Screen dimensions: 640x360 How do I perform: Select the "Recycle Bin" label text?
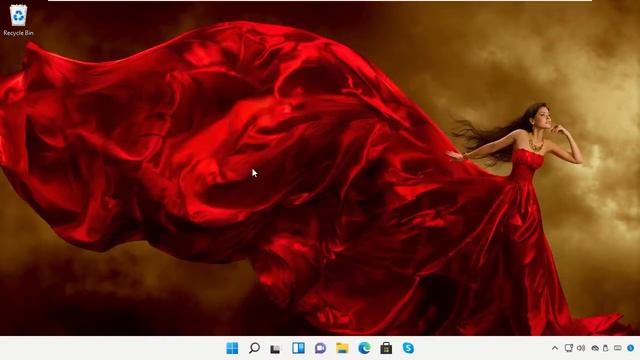(18, 33)
